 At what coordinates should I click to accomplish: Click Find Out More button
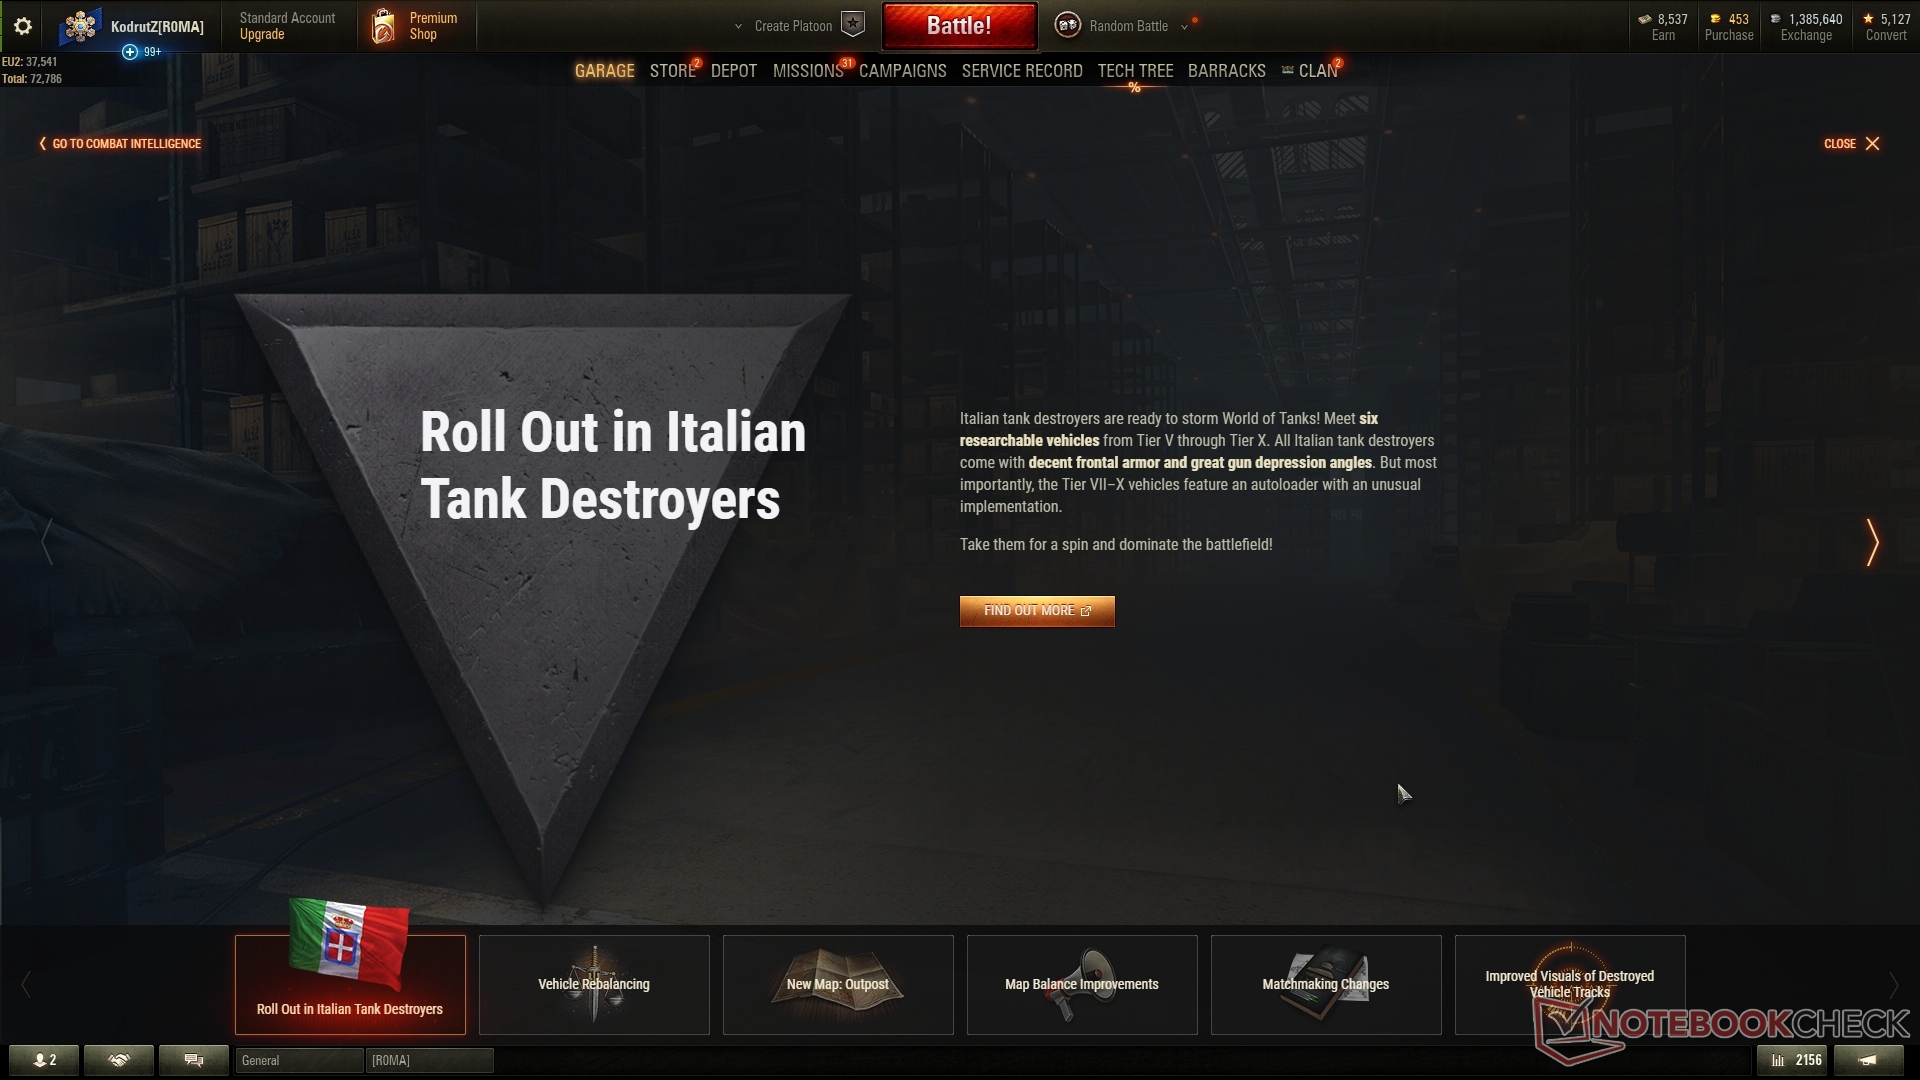1037,611
